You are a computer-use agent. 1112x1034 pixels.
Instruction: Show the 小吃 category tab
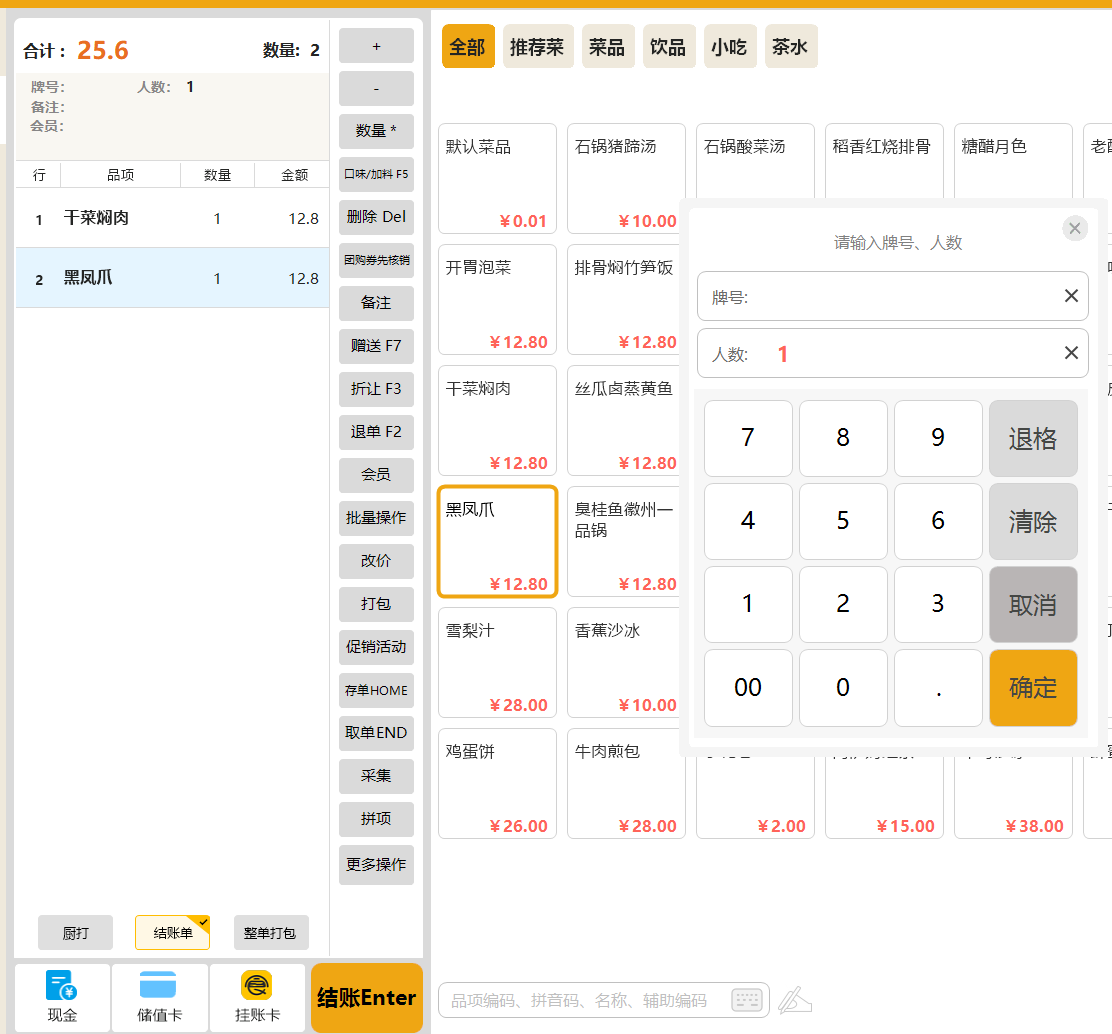[x=730, y=47]
